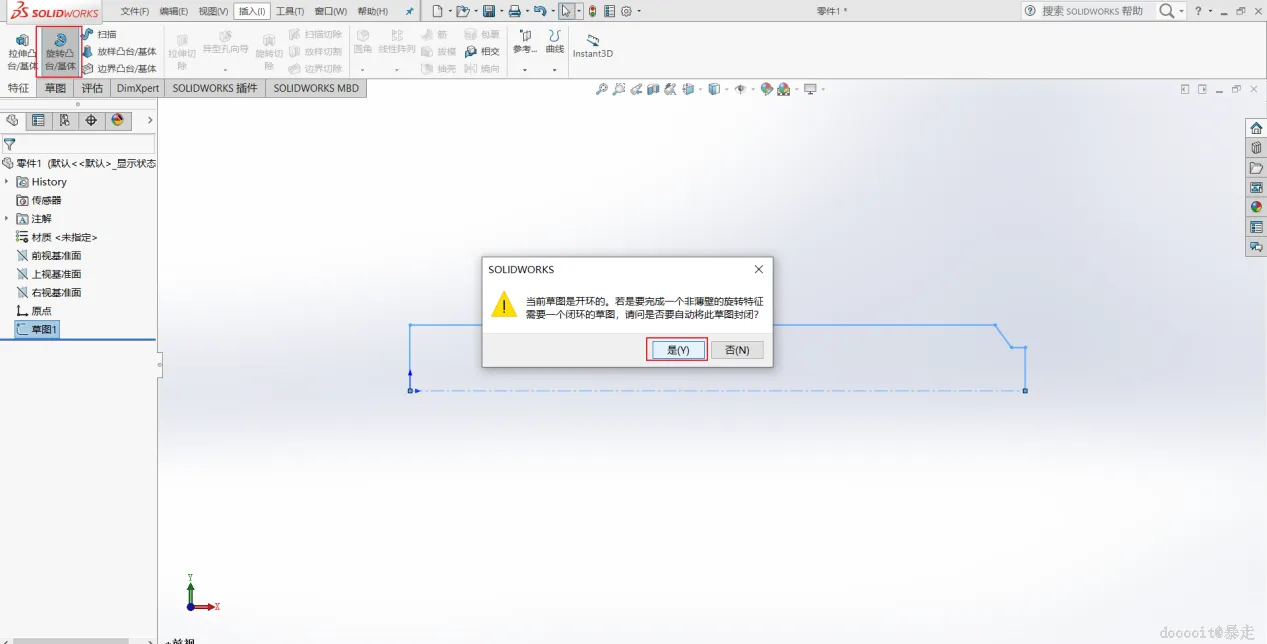Switch to the 草图 tab
This screenshot has width=1267, height=644.
click(x=55, y=88)
